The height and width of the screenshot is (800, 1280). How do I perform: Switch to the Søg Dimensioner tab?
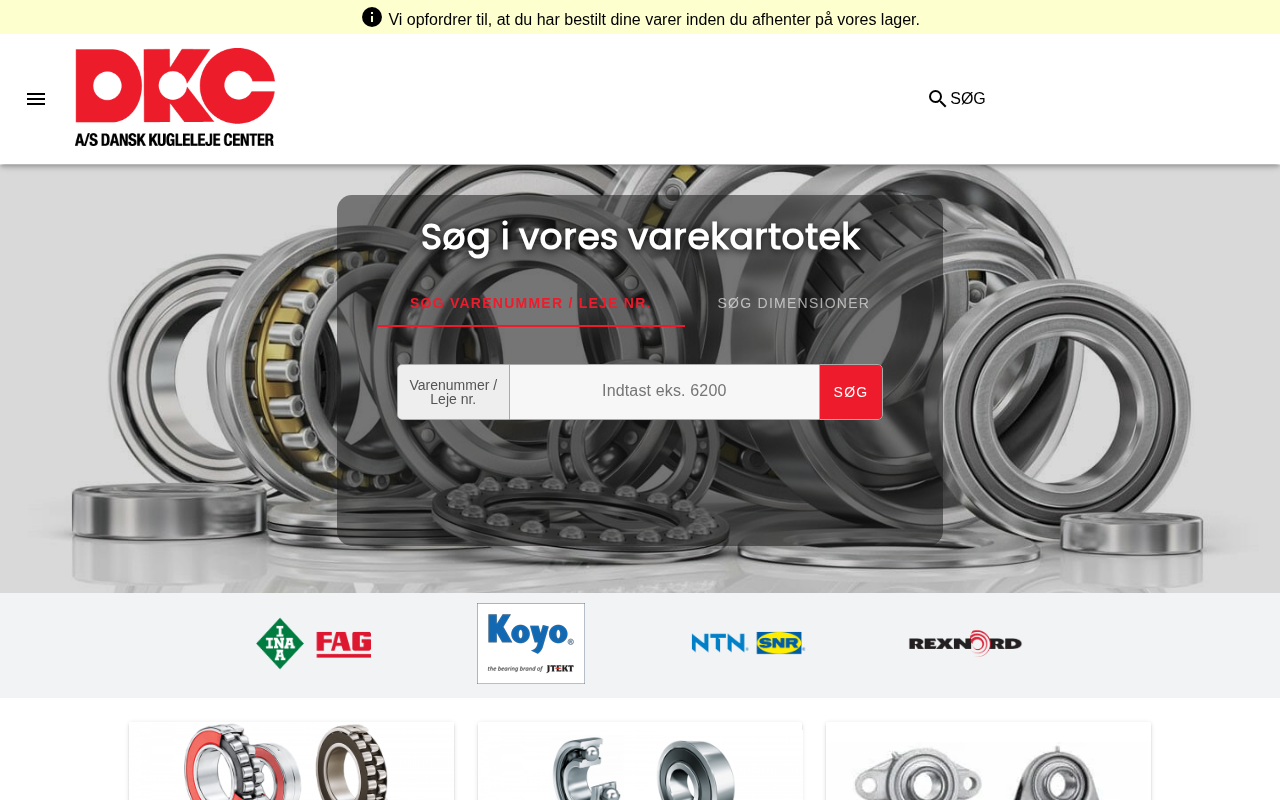pos(794,303)
